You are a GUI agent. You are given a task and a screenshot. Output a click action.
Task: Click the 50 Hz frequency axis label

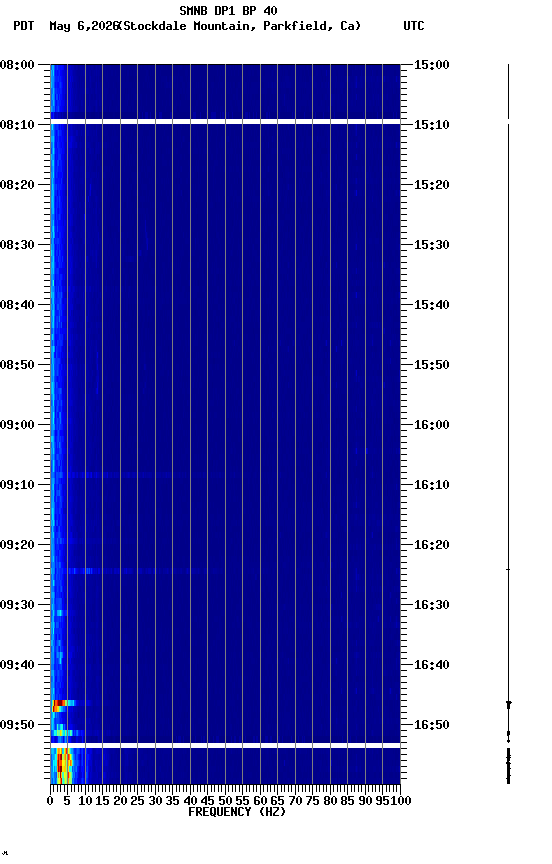[x=225, y=801]
